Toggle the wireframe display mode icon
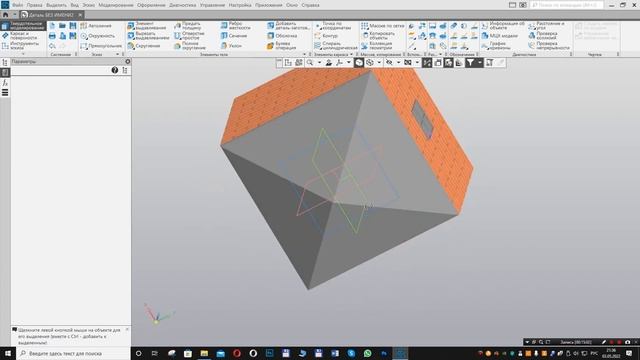Viewport: 640px width, 360px height. (x=369, y=62)
